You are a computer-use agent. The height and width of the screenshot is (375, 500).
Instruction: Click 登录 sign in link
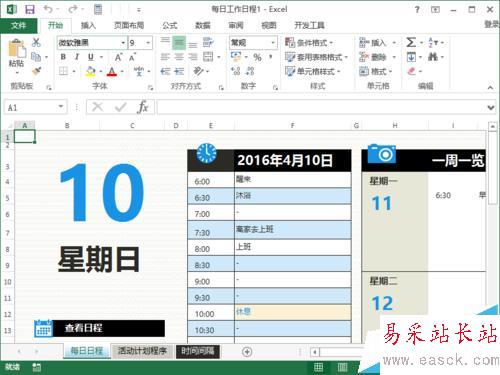(x=492, y=24)
